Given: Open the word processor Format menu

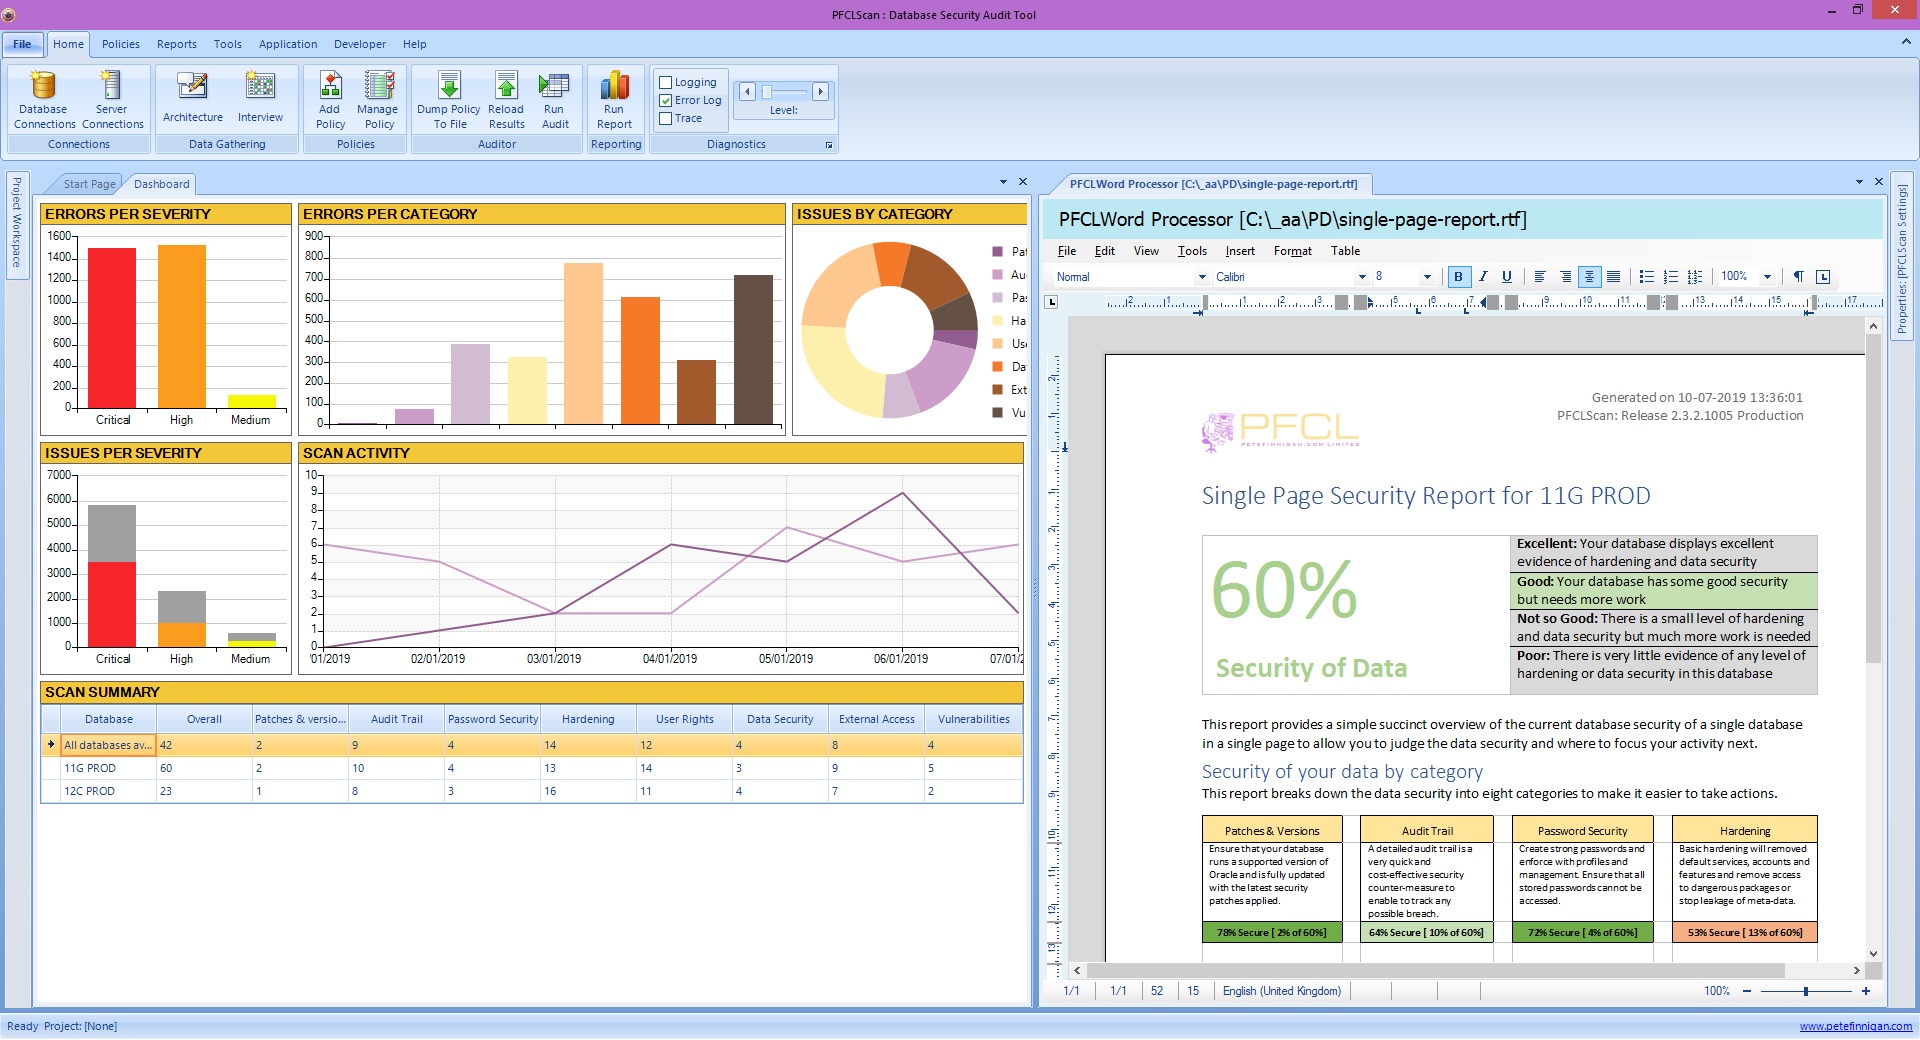Looking at the screenshot, I should [x=1293, y=251].
